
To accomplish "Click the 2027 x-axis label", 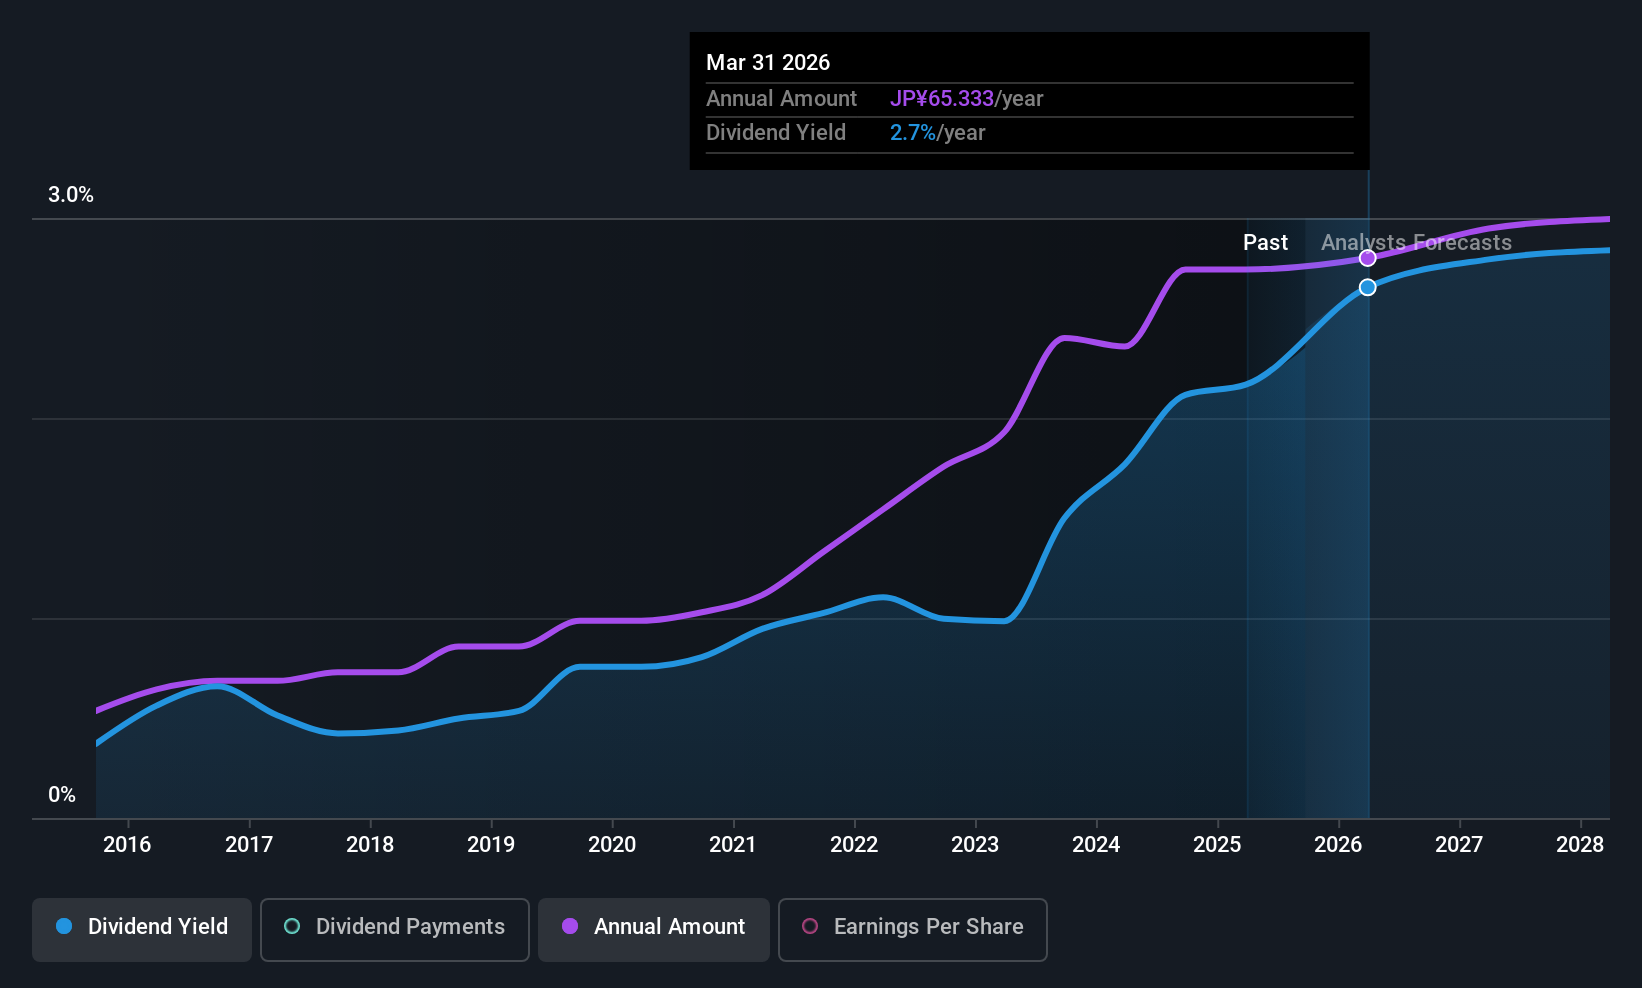I will [1459, 845].
